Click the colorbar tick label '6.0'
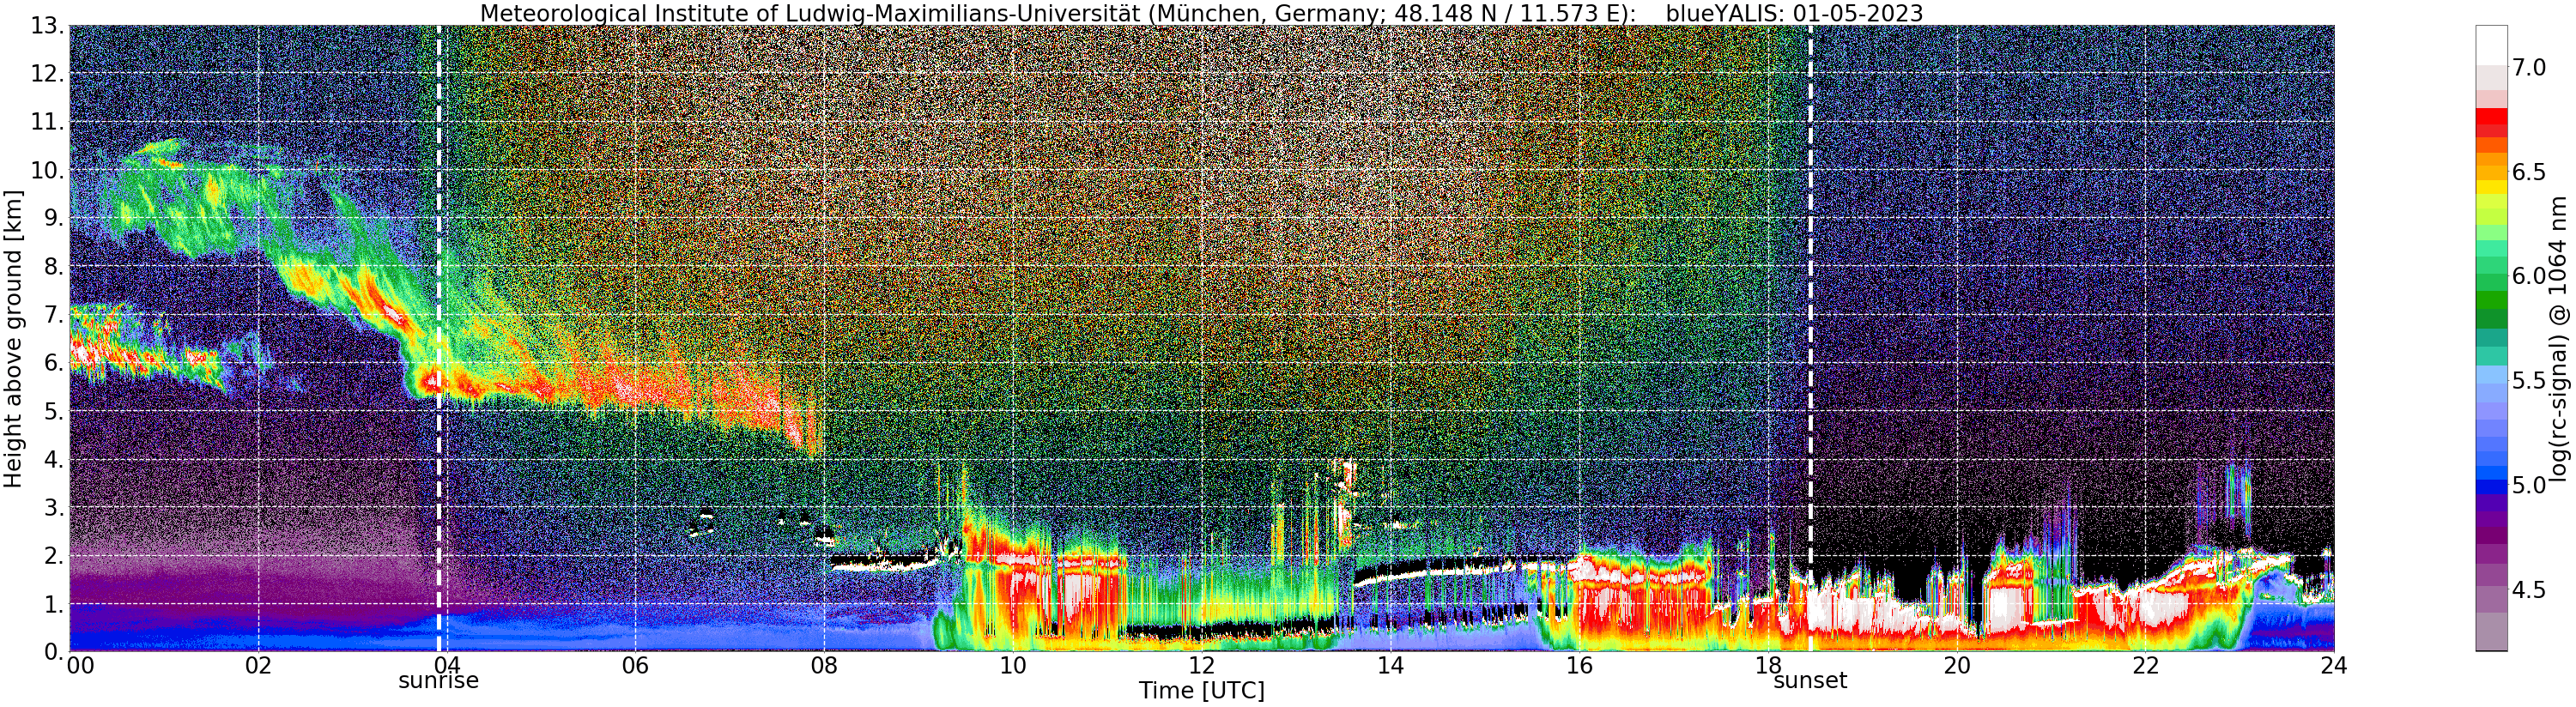 tap(2529, 275)
